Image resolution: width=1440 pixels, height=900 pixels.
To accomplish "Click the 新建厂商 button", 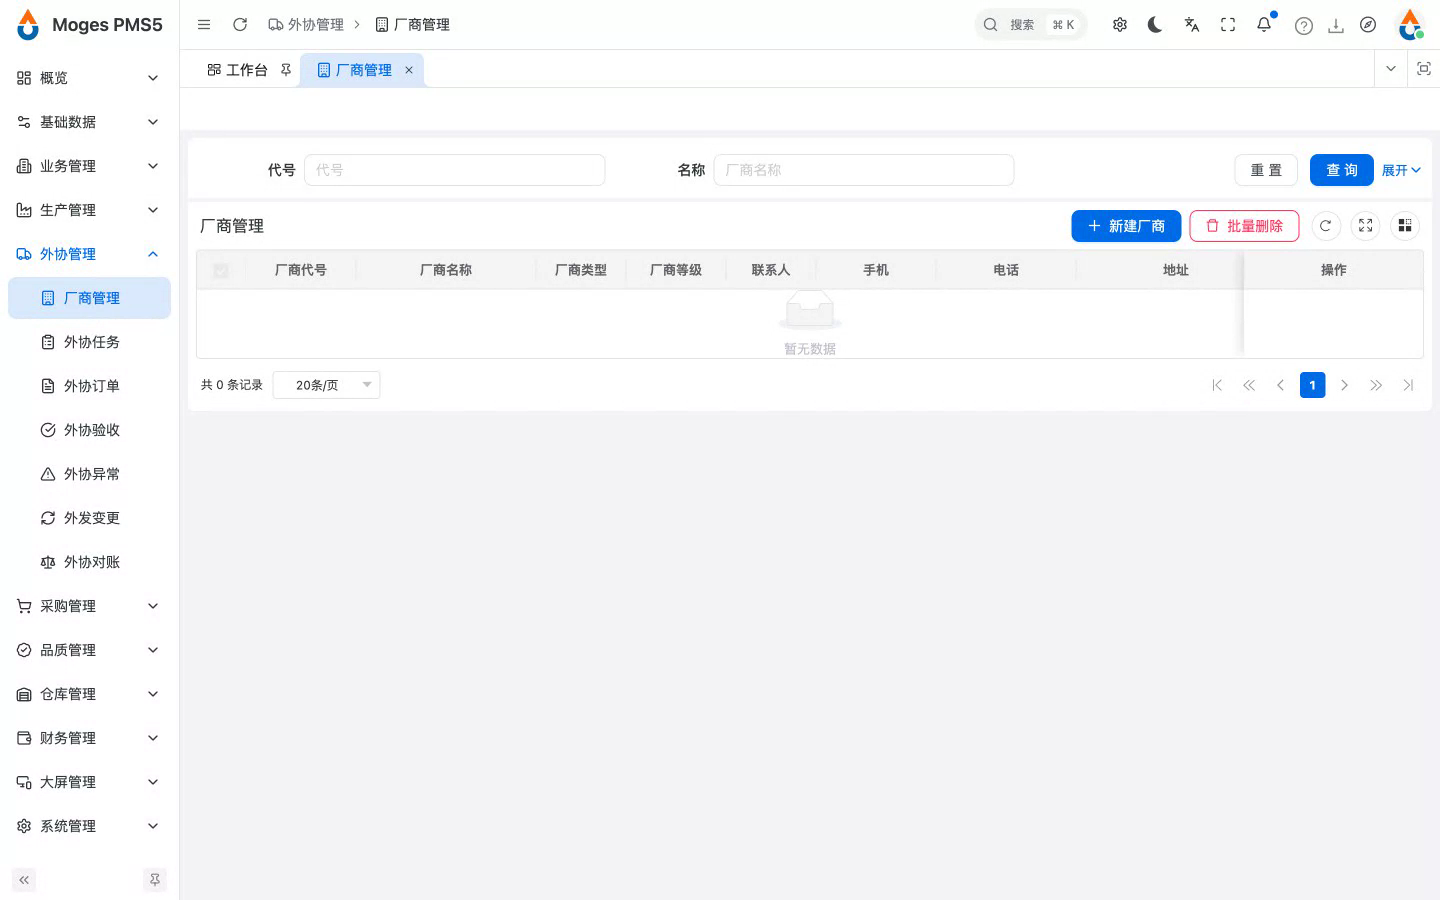I will click(1126, 226).
